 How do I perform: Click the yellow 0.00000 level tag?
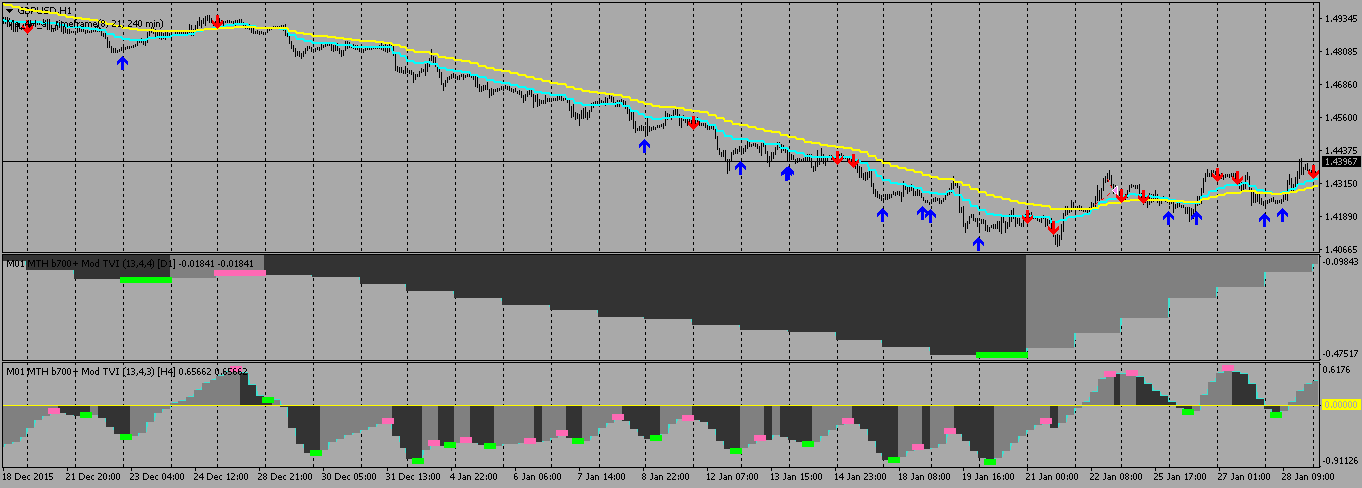click(x=1340, y=404)
